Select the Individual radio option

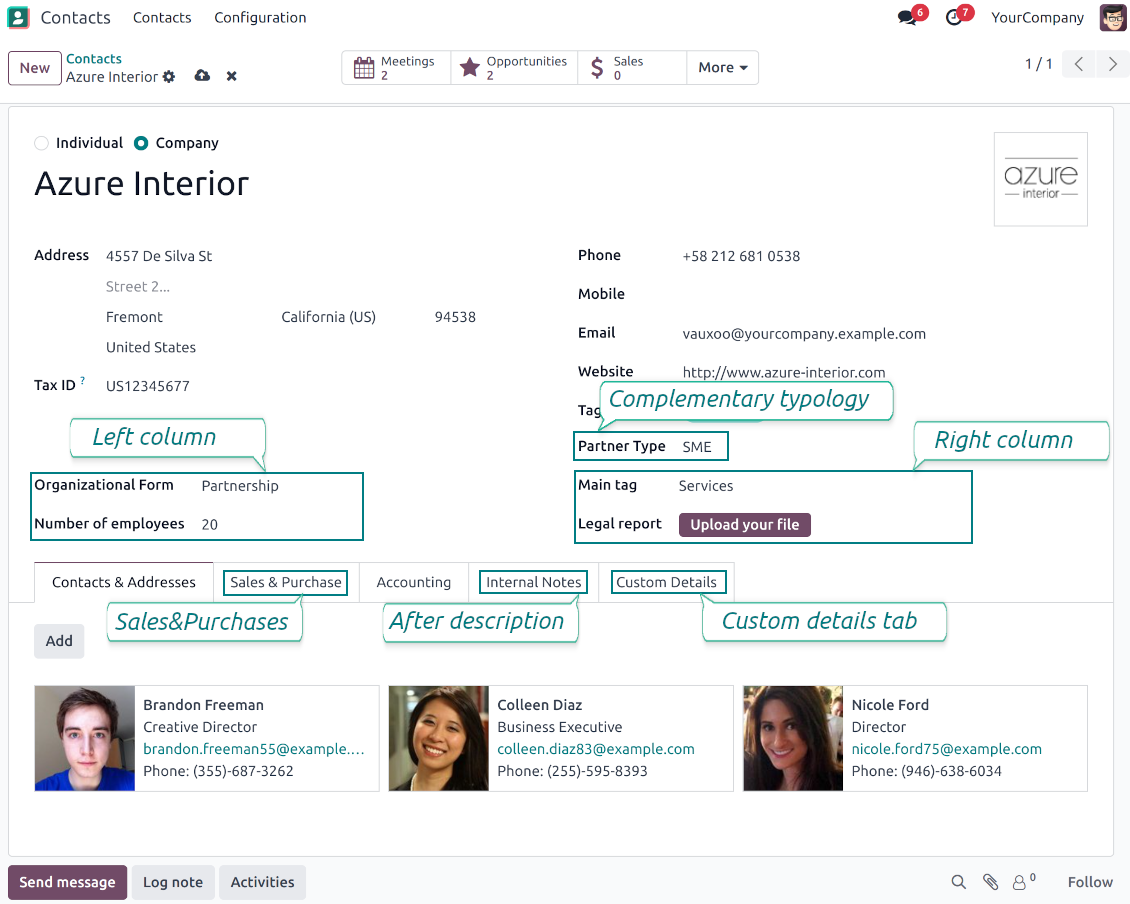coord(42,143)
